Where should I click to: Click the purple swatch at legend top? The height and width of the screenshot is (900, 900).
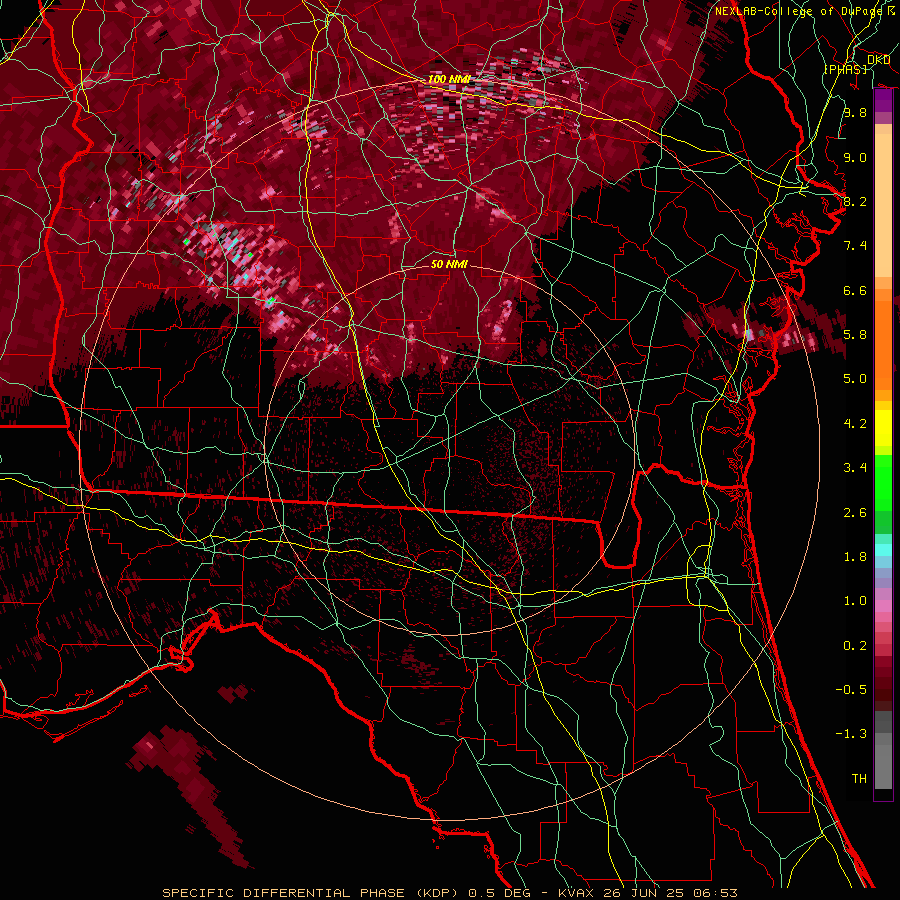coord(883,100)
